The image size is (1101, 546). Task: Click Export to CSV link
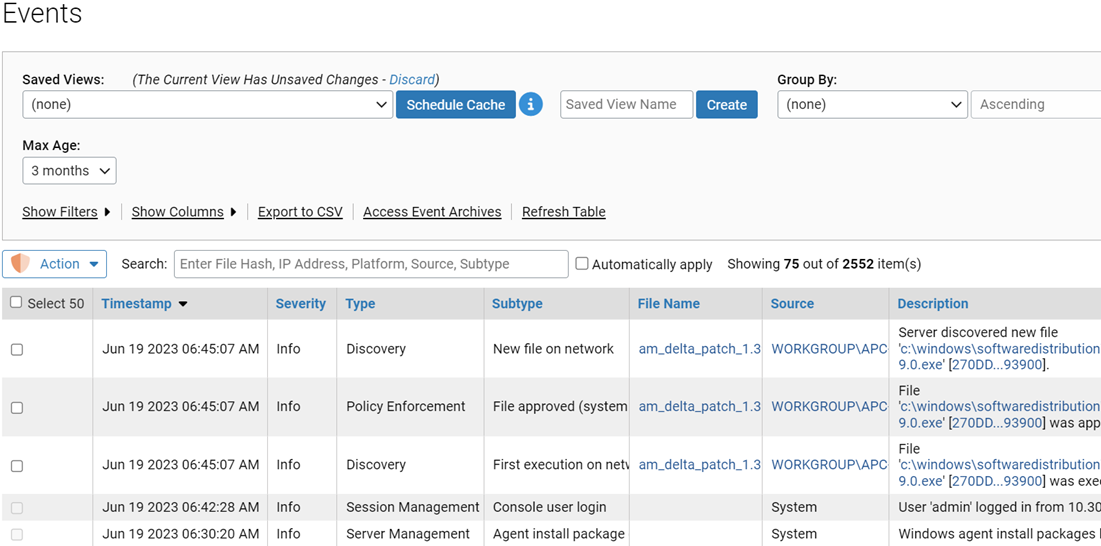300,212
